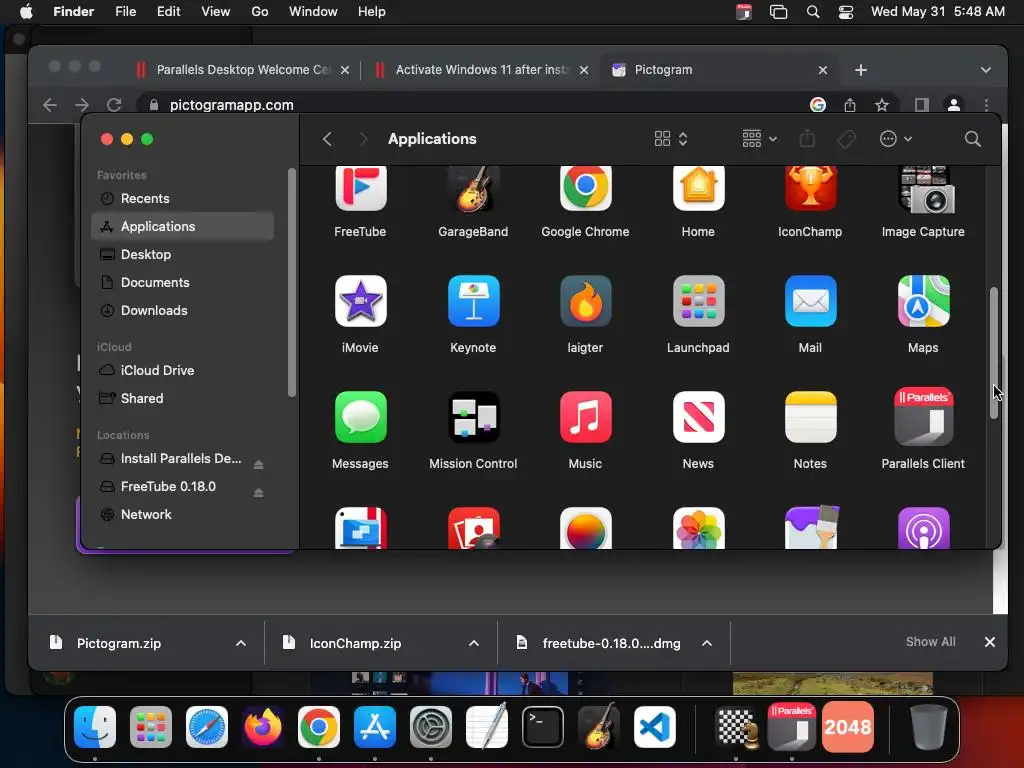Open the Finder action menu (ellipsis)
Image resolution: width=1024 pixels, height=768 pixels.
895,139
